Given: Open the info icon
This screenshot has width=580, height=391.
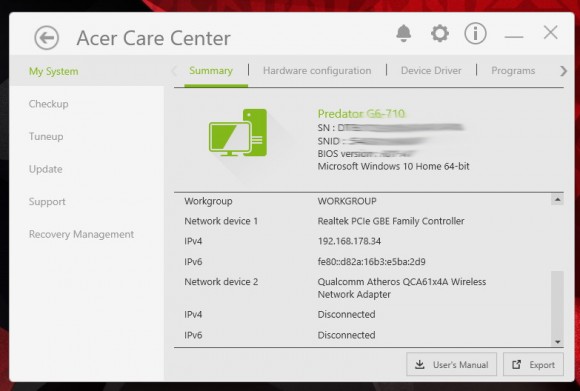Looking at the screenshot, I should pos(475,34).
